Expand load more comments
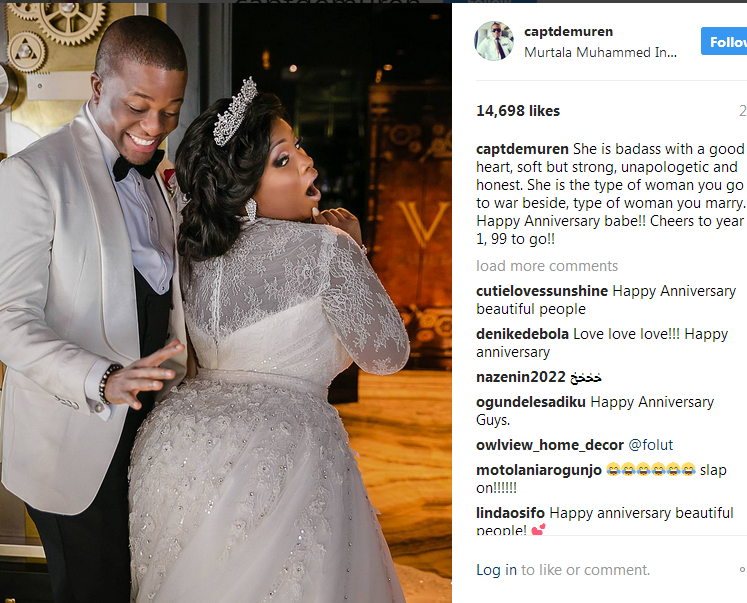Image resolution: width=747 pixels, height=603 pixels. click(x=547, y=266)
